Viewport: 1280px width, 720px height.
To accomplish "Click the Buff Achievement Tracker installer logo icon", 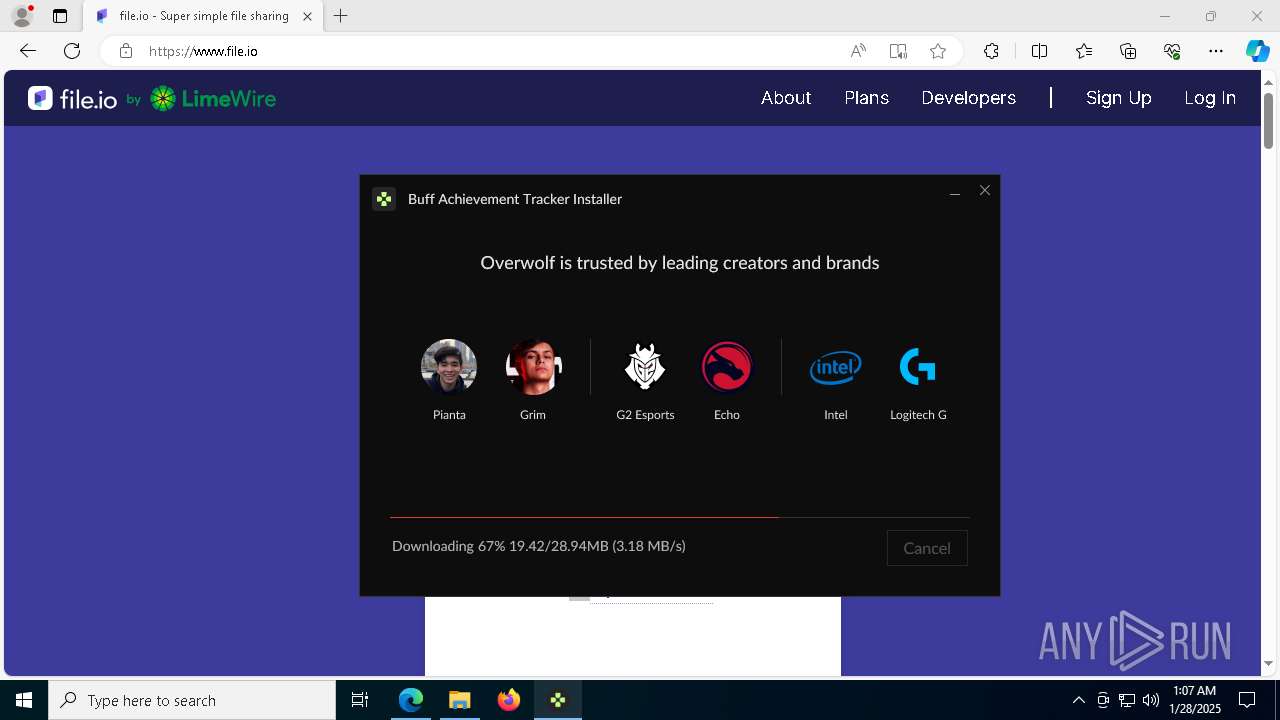I will point(384,199).
